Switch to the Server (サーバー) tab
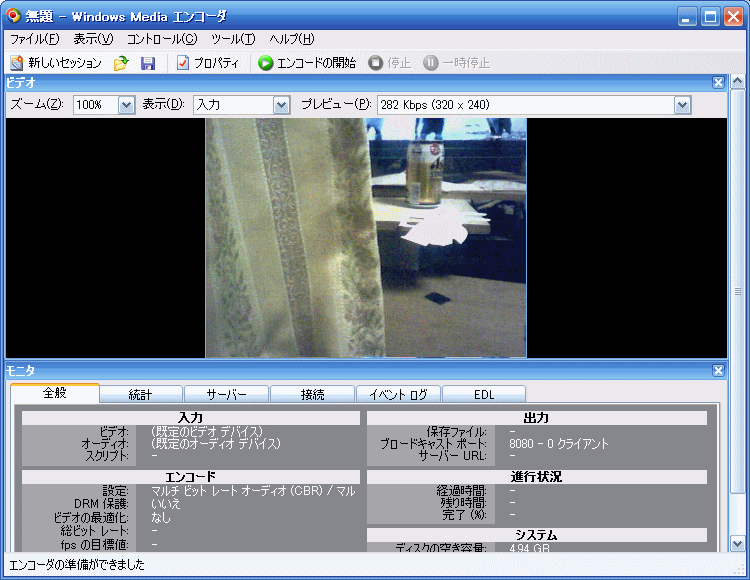The image size is (750, 580). tap(226, 394)
